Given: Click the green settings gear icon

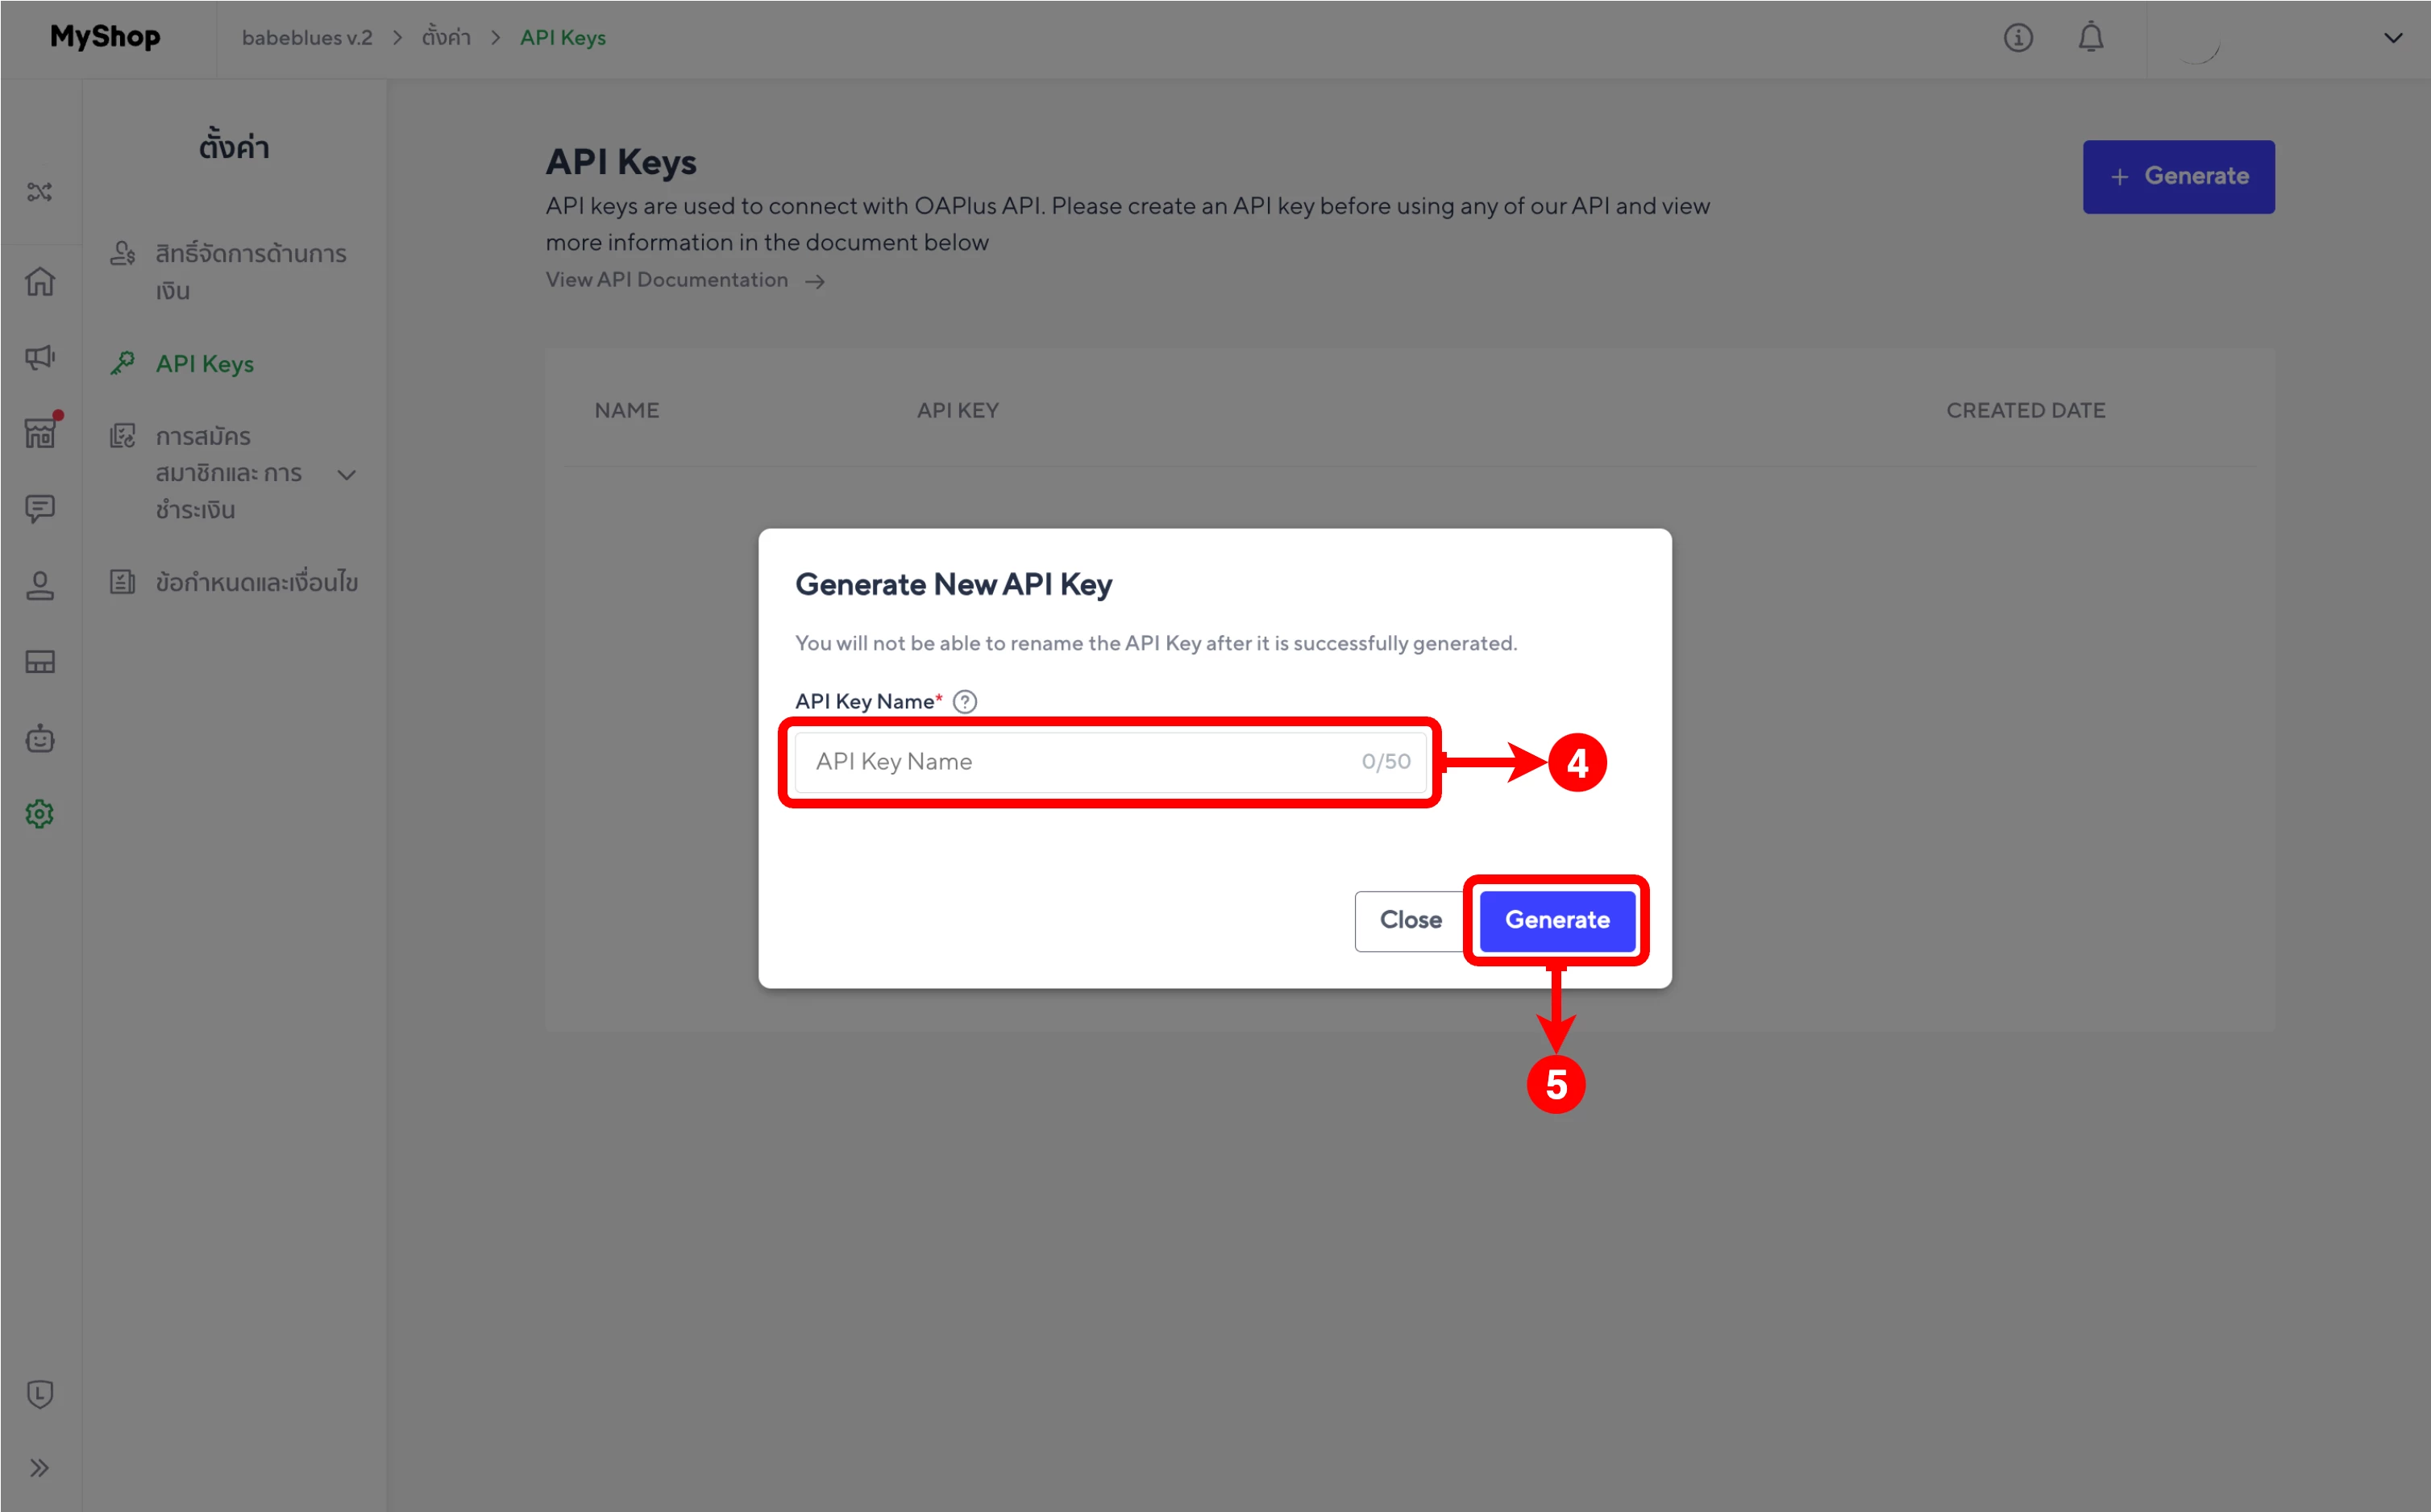Looking at the screenshot, I should click(x=40, y=814).
